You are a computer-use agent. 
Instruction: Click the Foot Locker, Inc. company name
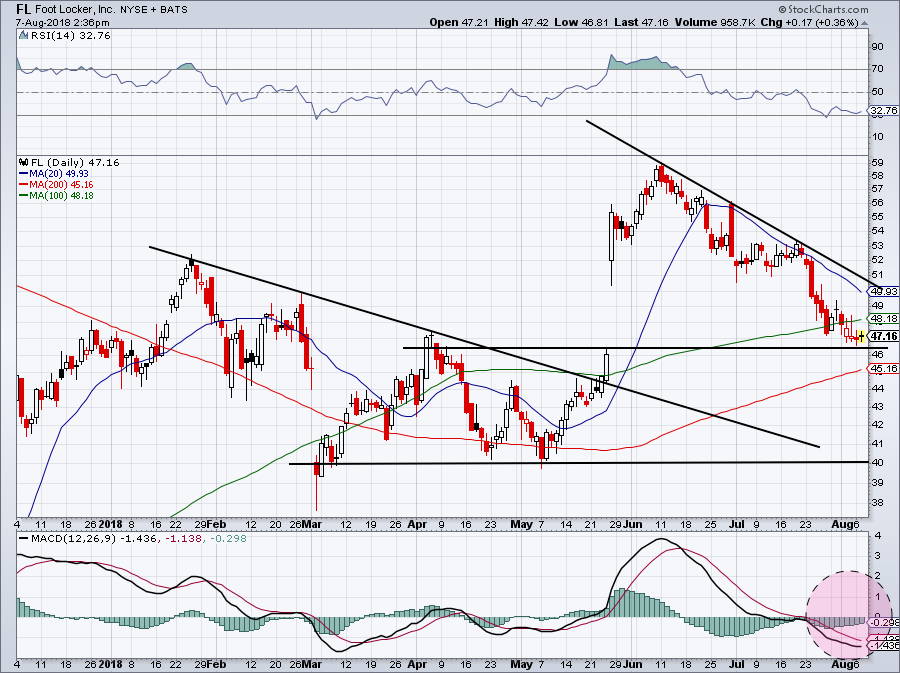pos(75,9)
